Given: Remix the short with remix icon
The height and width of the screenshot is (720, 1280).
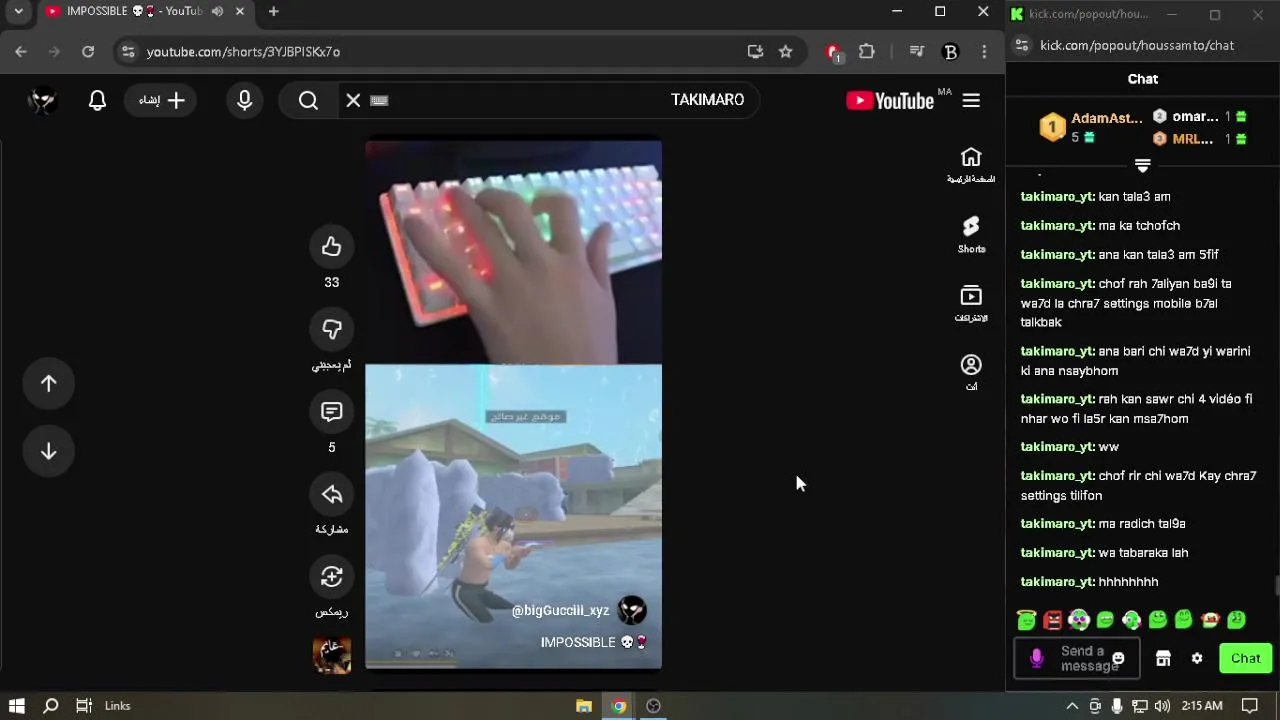Looking at the screenshot, I should click(332, 577).
